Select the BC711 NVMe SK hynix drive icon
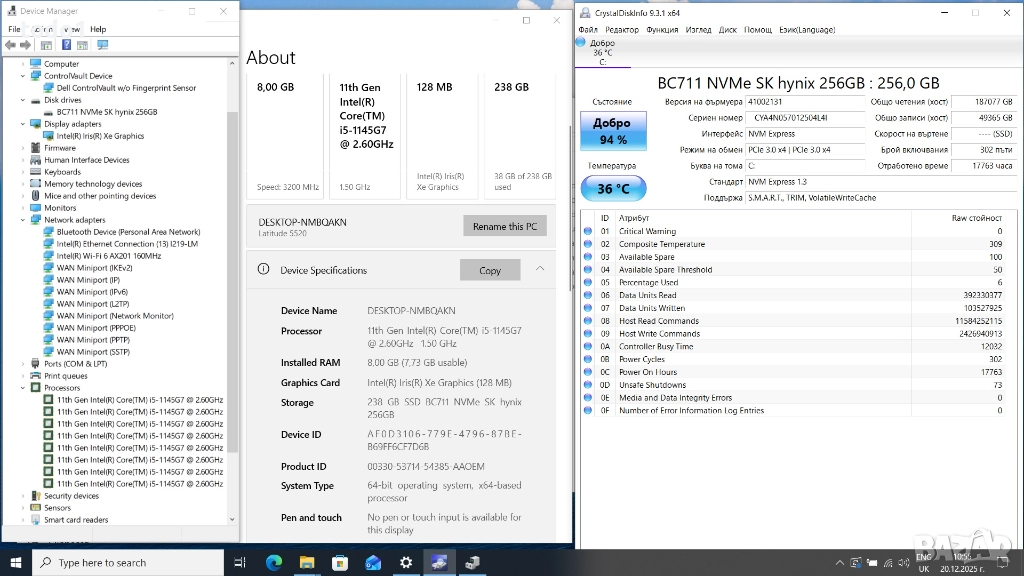1024x576 pixels. coord(48,112)
